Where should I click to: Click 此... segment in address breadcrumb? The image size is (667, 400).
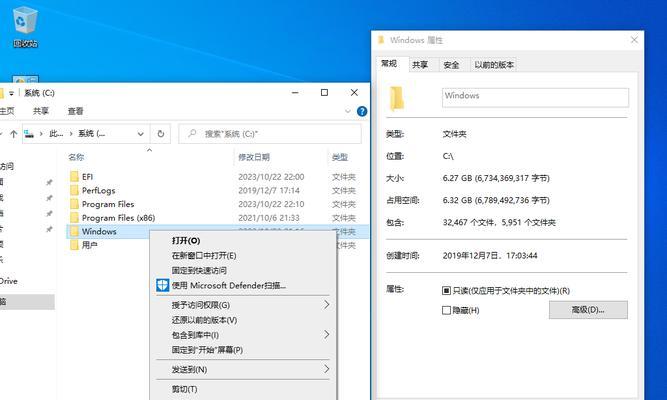coord(56,134)
